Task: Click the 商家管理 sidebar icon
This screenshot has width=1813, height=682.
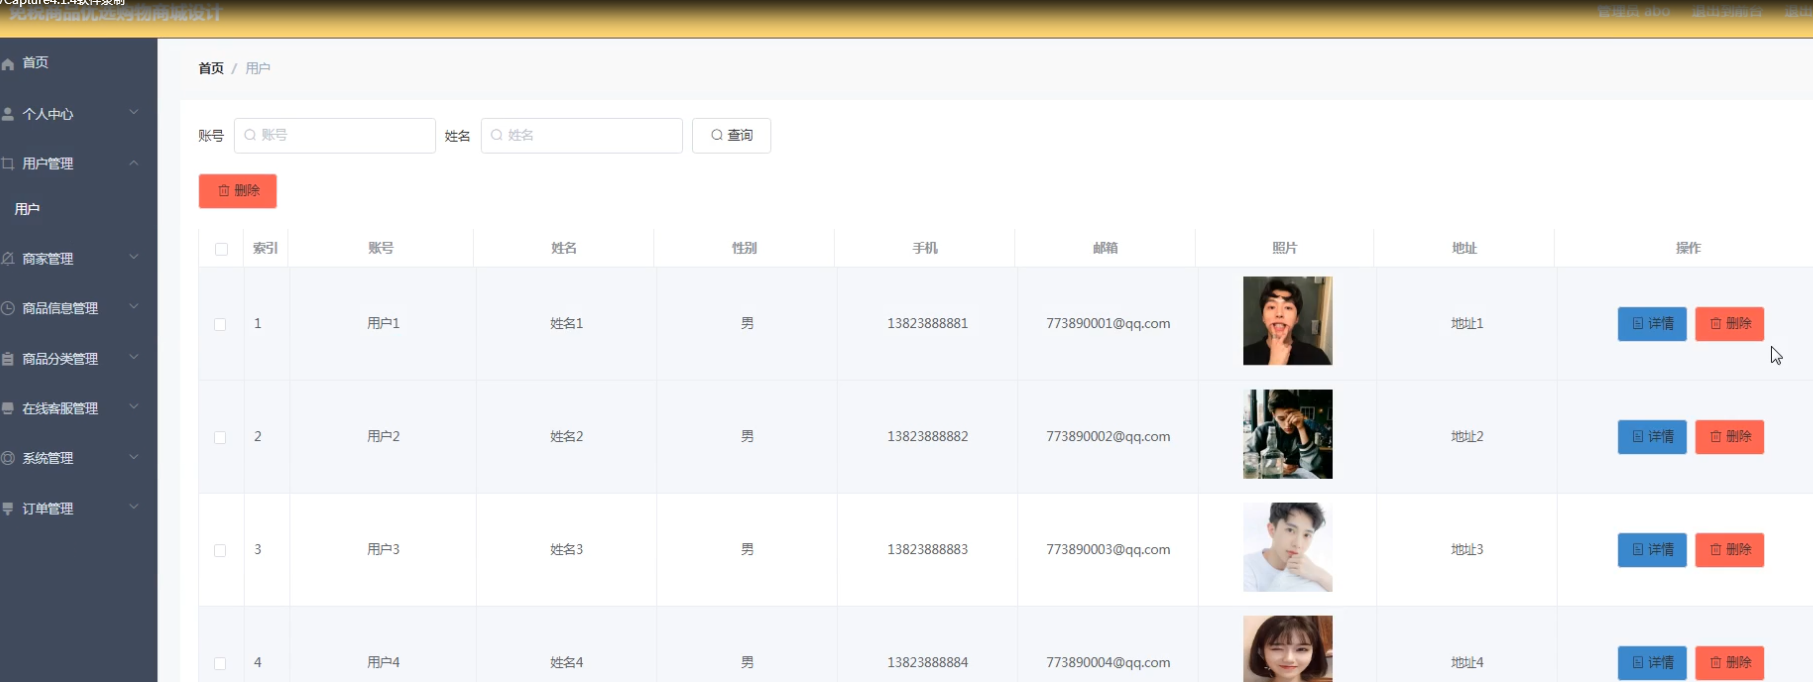Action: (x=8, y=258)
